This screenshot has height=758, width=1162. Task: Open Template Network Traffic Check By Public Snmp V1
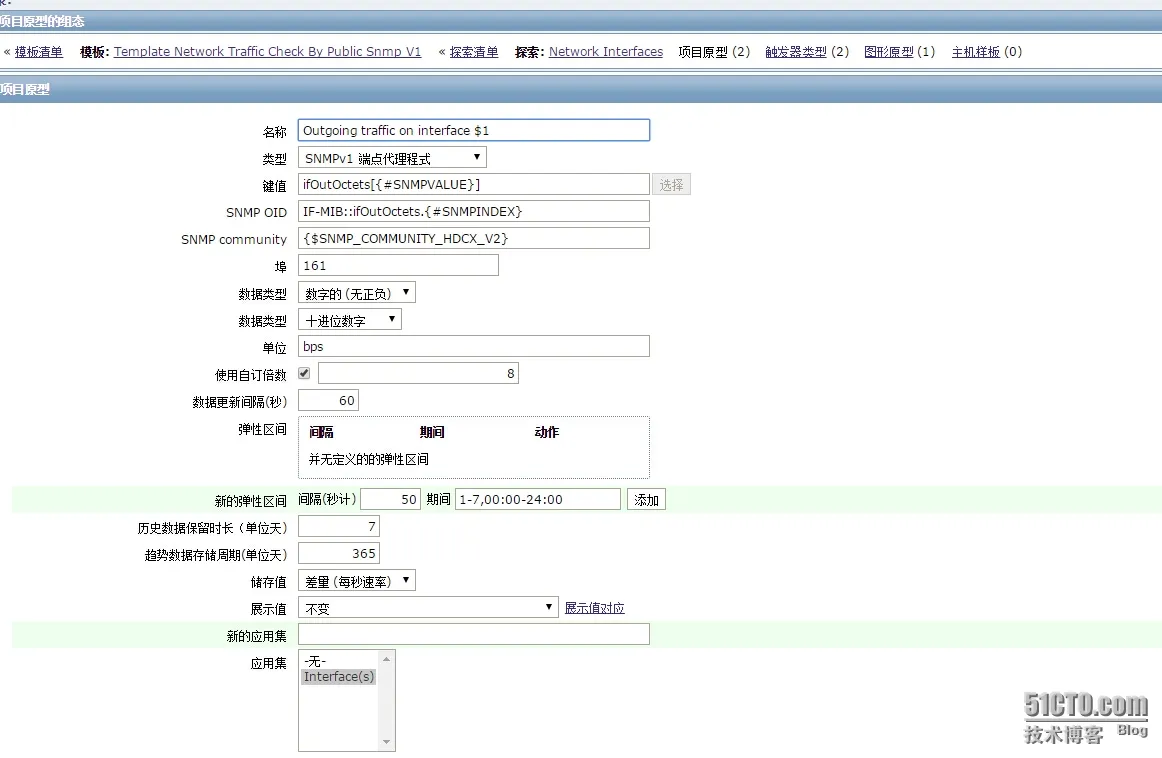[268, 52]
